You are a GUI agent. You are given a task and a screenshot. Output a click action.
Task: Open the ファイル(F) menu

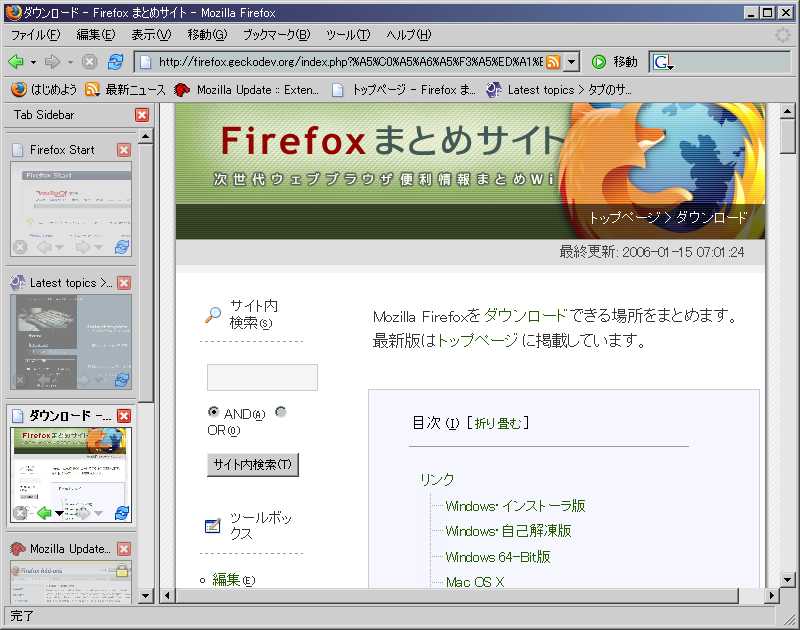pyautogui.click(x=35, y=35)
